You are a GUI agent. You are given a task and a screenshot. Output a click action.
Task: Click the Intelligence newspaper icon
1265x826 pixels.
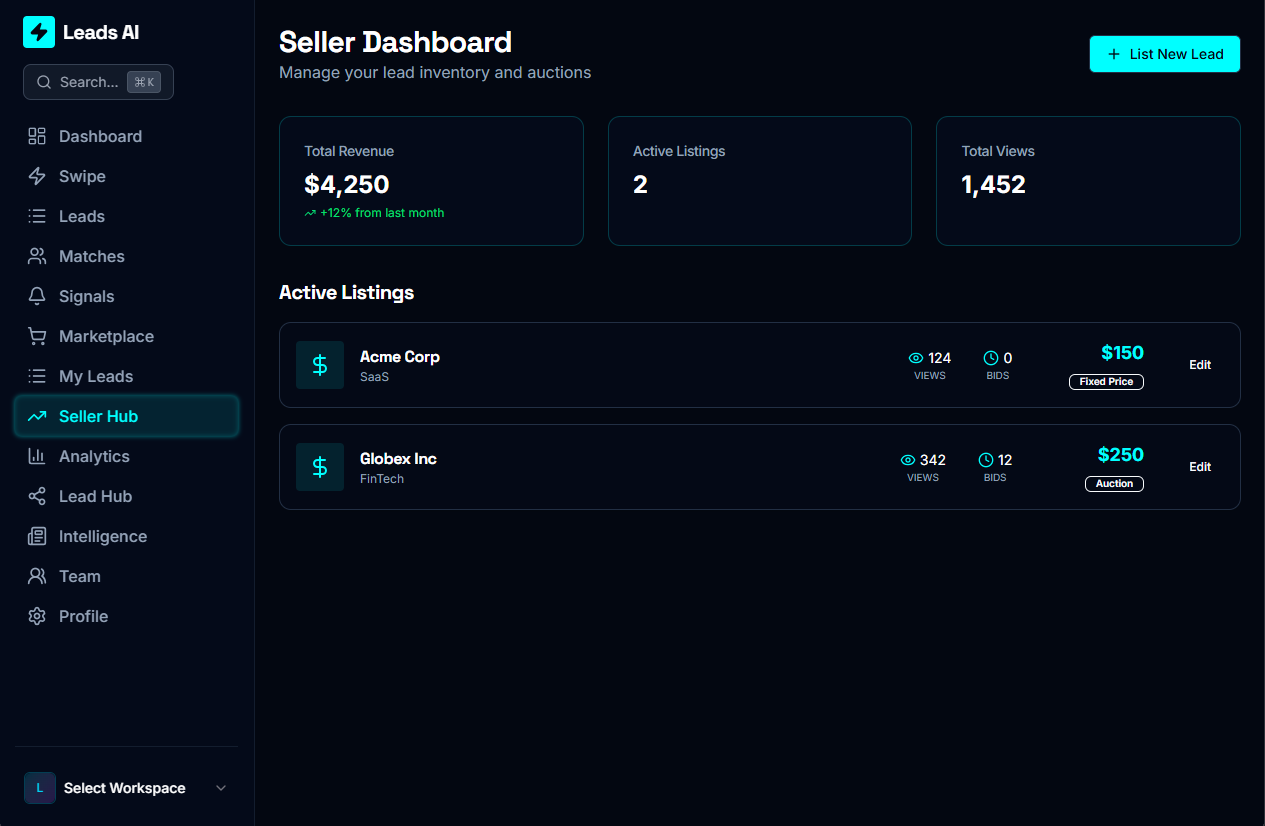(x=37, y=536)
